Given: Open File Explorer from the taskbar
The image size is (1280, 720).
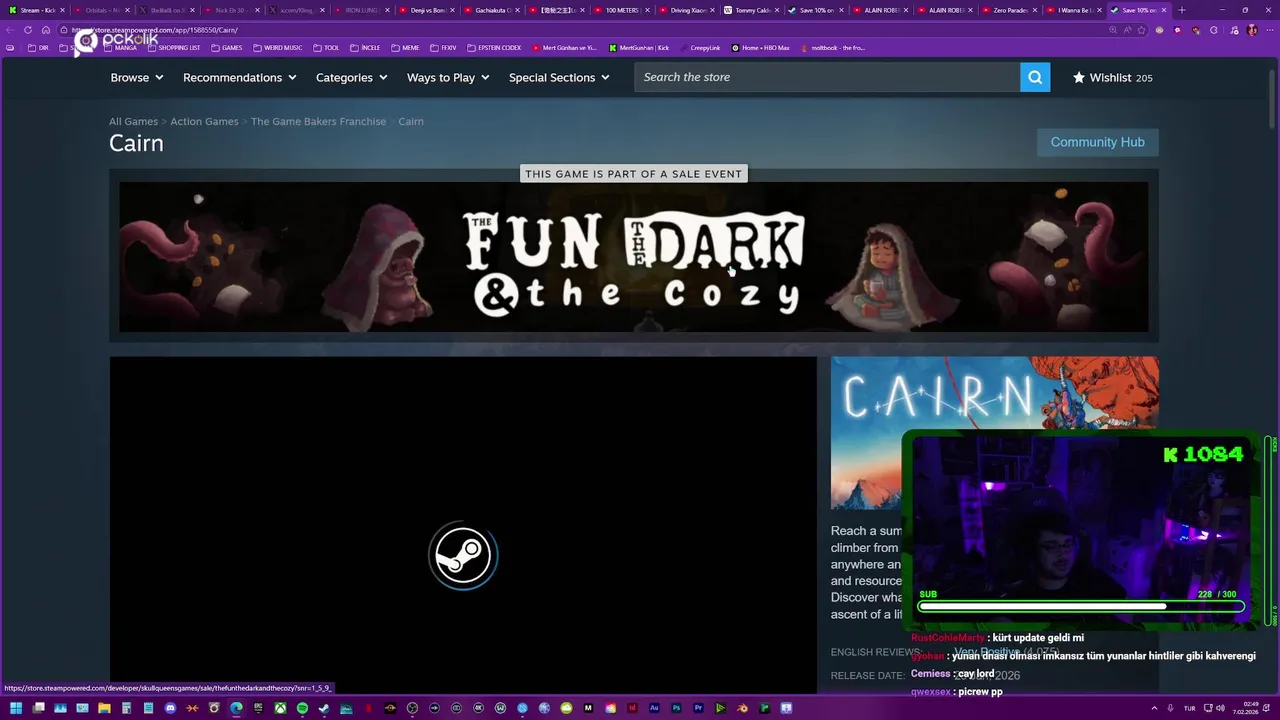Looking at the screenshot, I should click(x=104, y=708).
